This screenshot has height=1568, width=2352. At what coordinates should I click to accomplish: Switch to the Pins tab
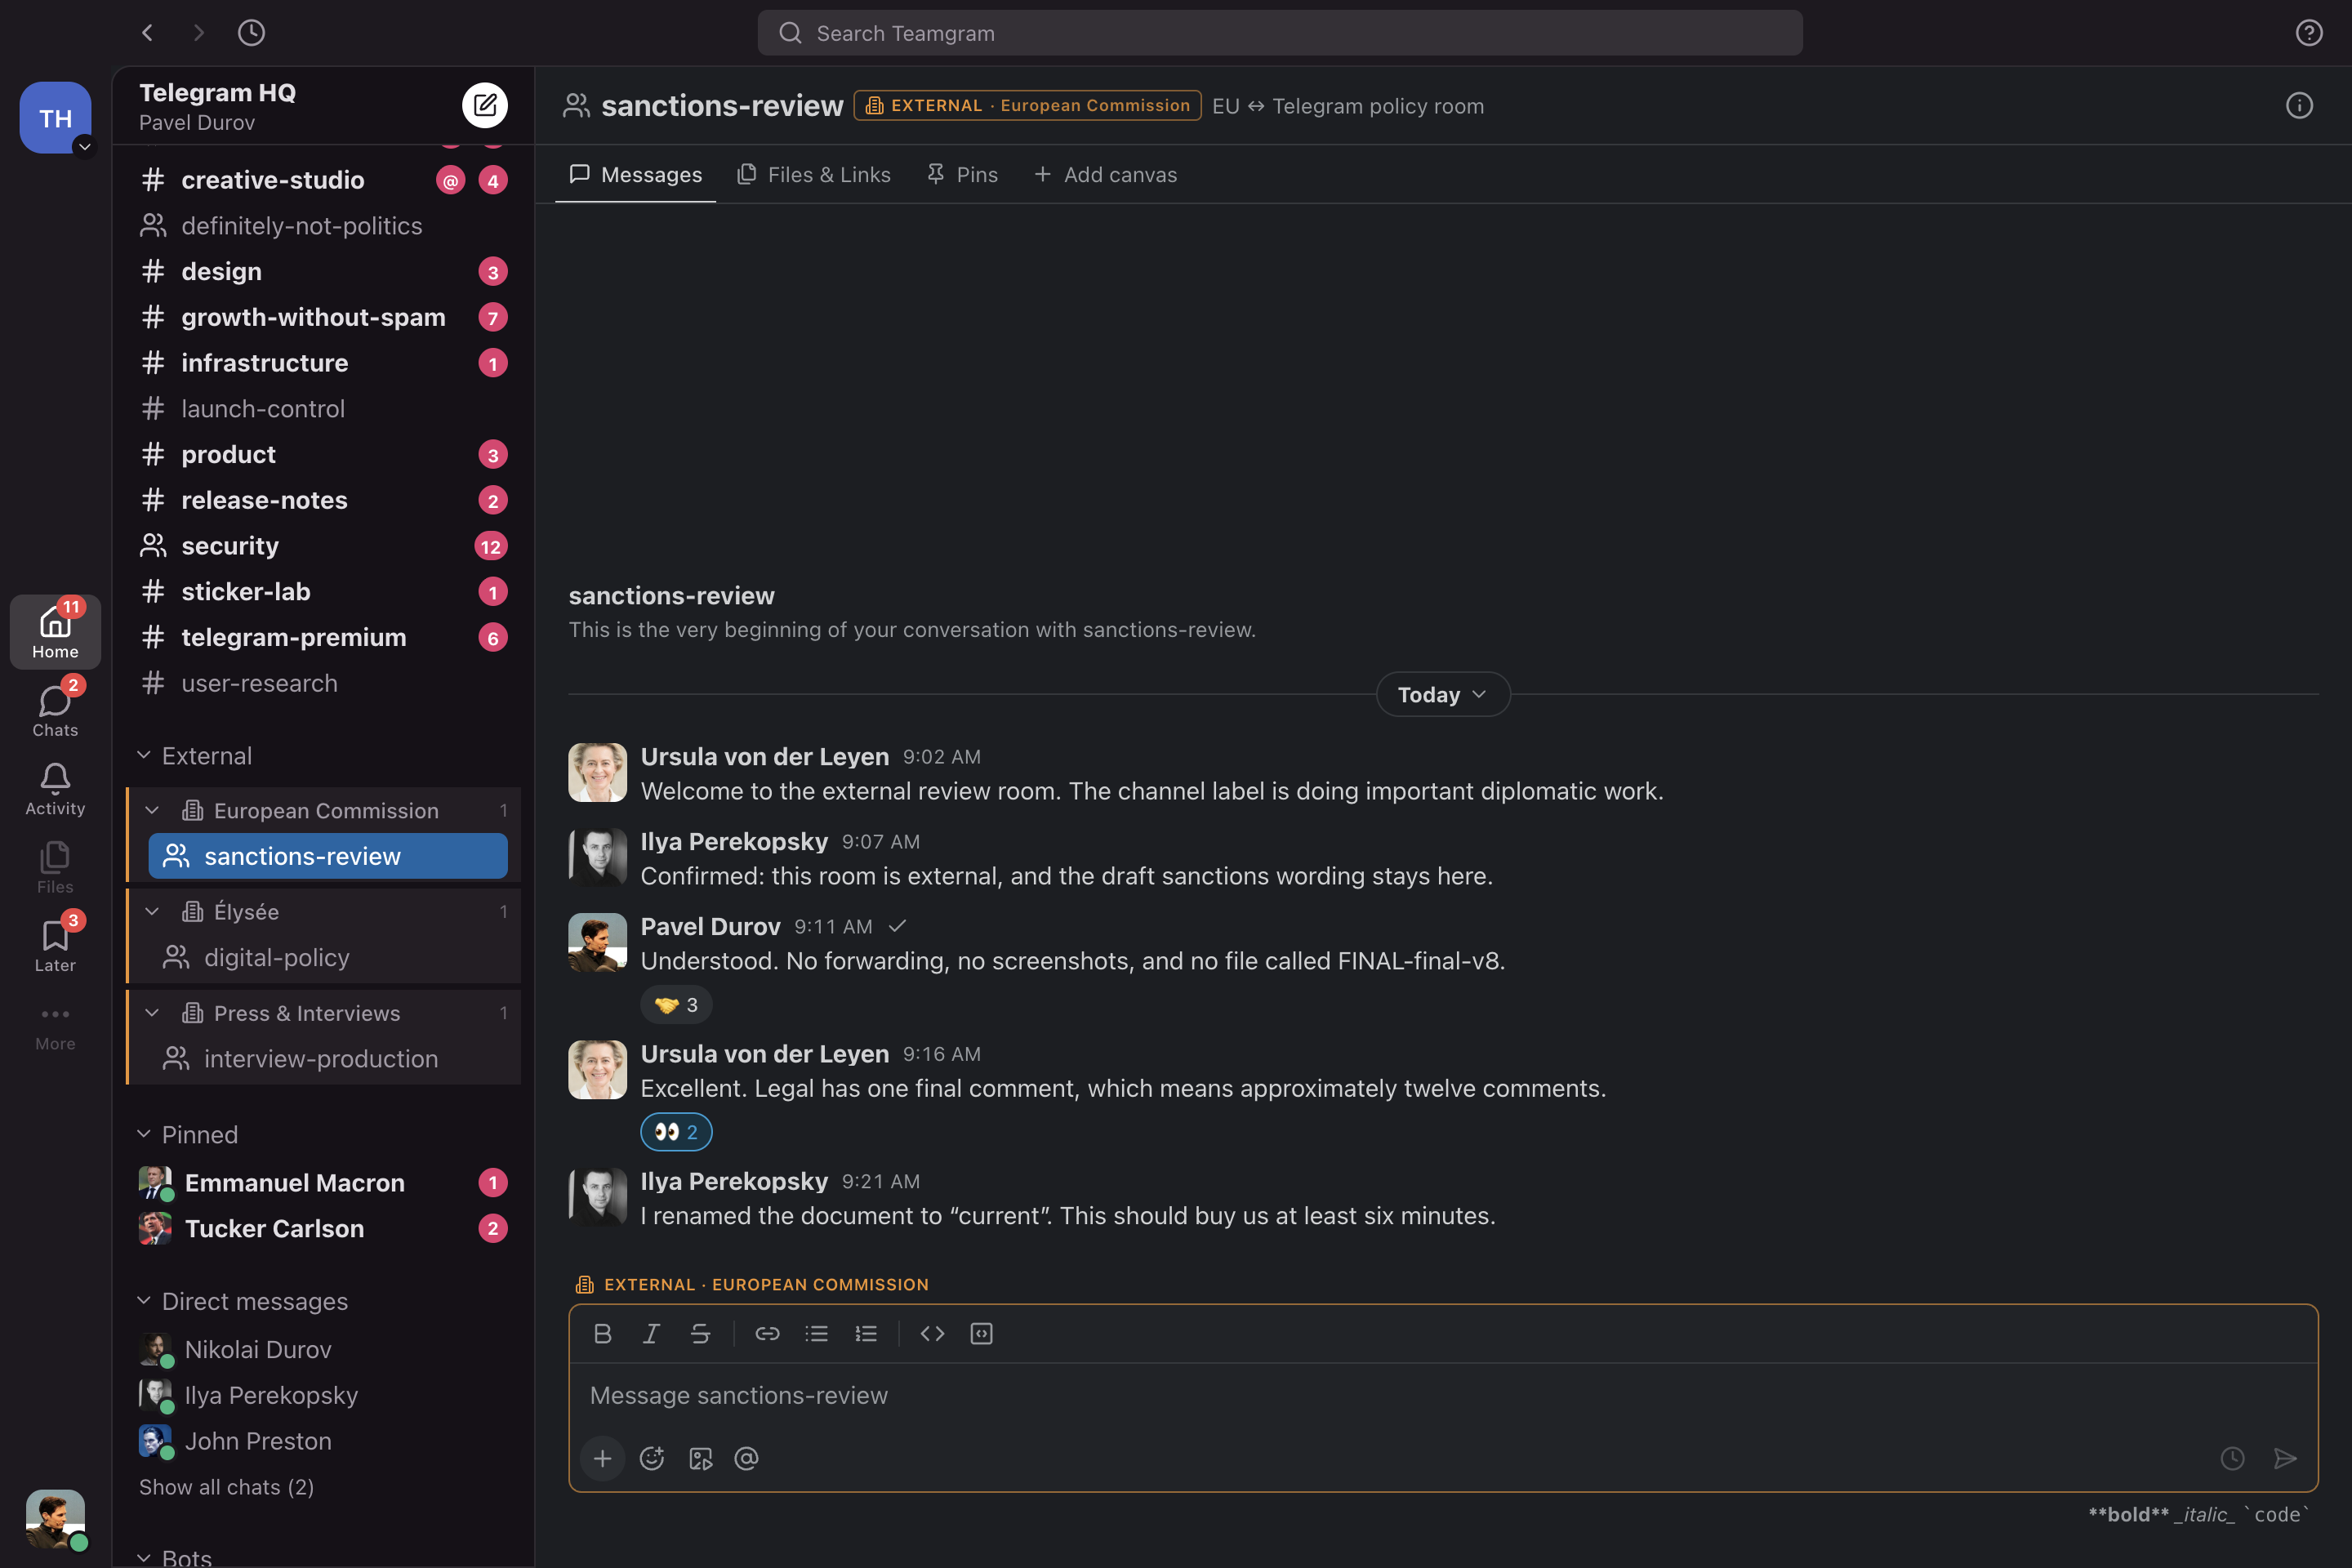click(962, 175)
